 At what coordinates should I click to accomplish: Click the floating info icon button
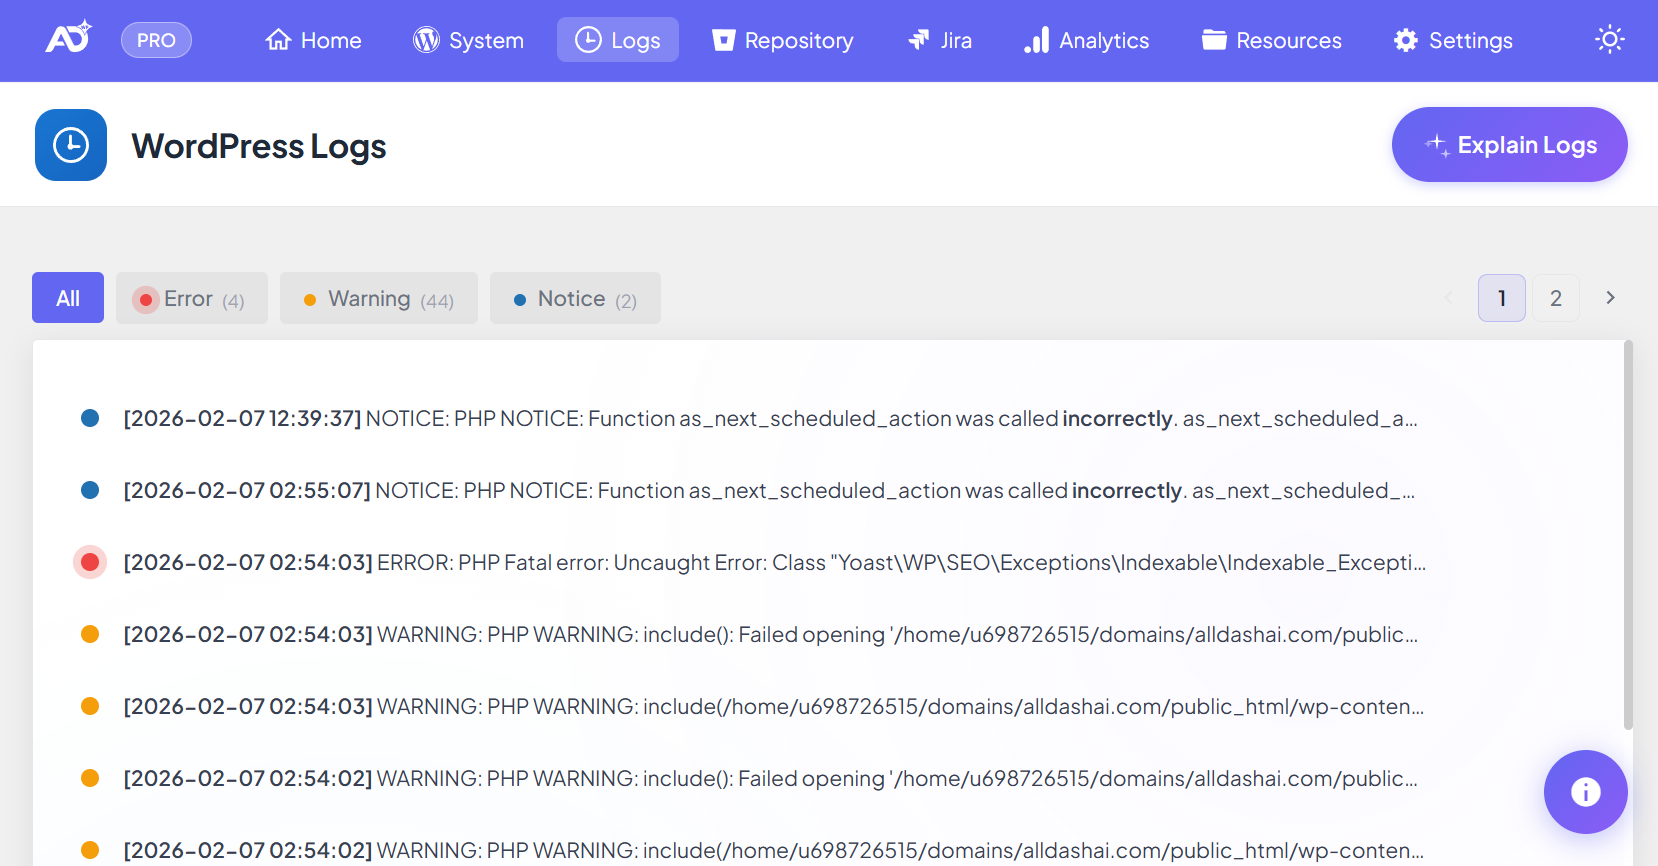pos(1585,792)
